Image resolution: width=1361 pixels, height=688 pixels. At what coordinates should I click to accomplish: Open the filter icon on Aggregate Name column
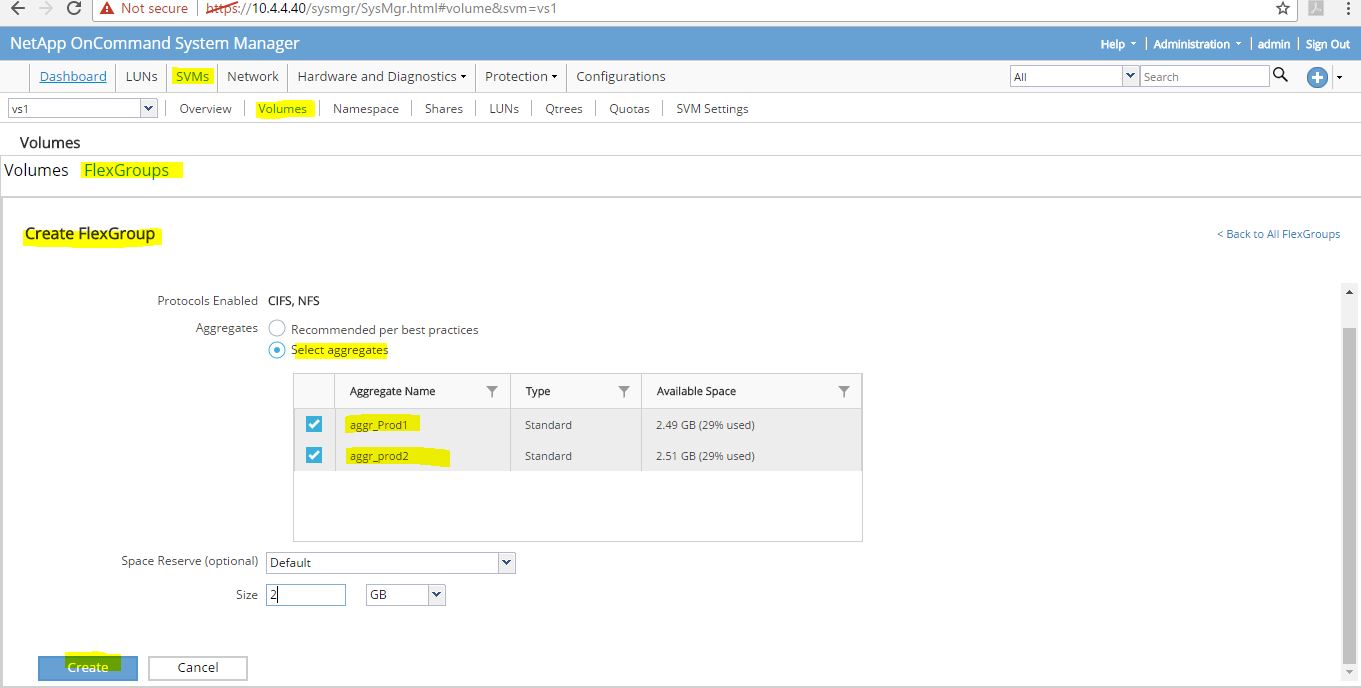(491, 390)
